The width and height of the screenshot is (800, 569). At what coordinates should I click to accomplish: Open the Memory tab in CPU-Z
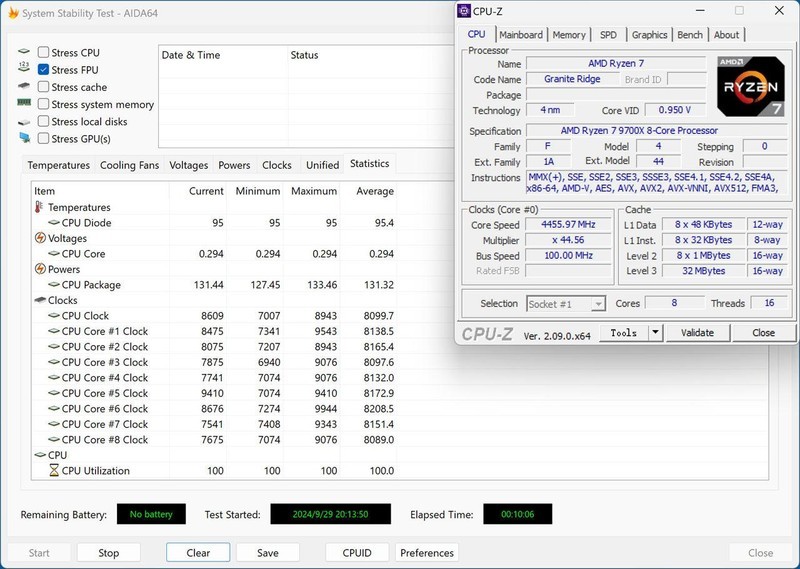pyautogui.click(x=569, y=35)
